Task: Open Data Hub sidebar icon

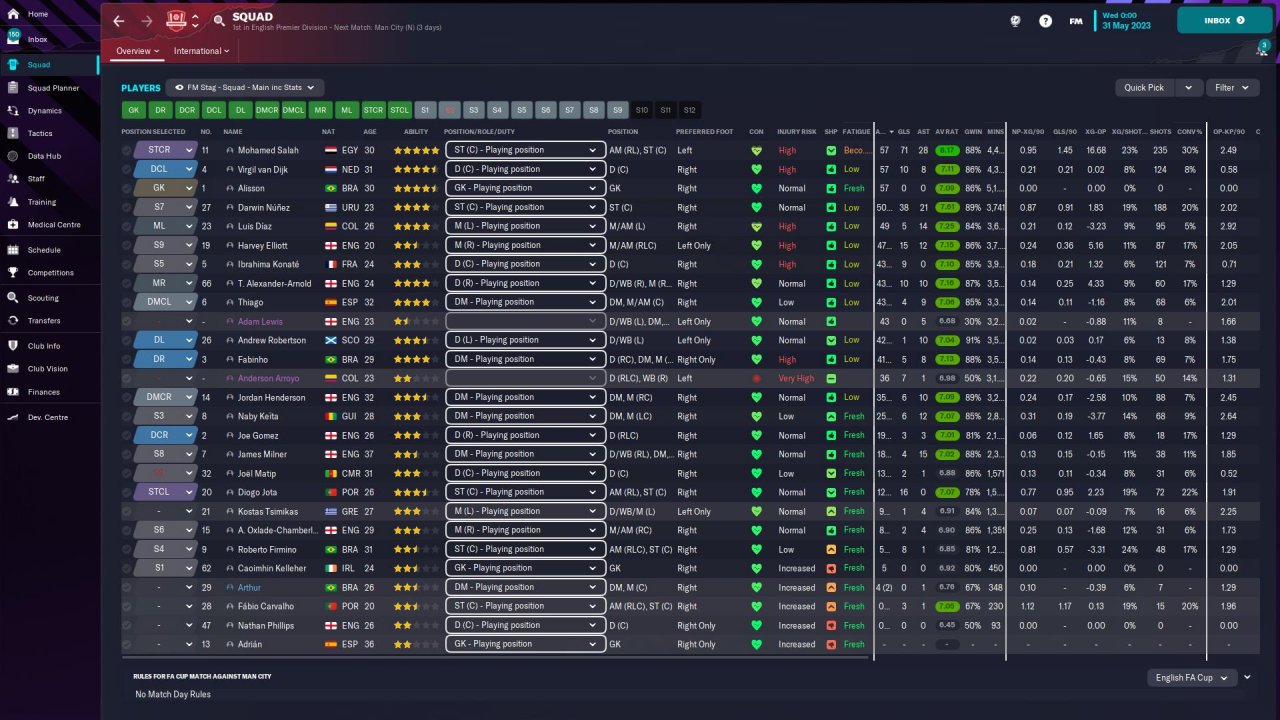Action: pos(13,156)
